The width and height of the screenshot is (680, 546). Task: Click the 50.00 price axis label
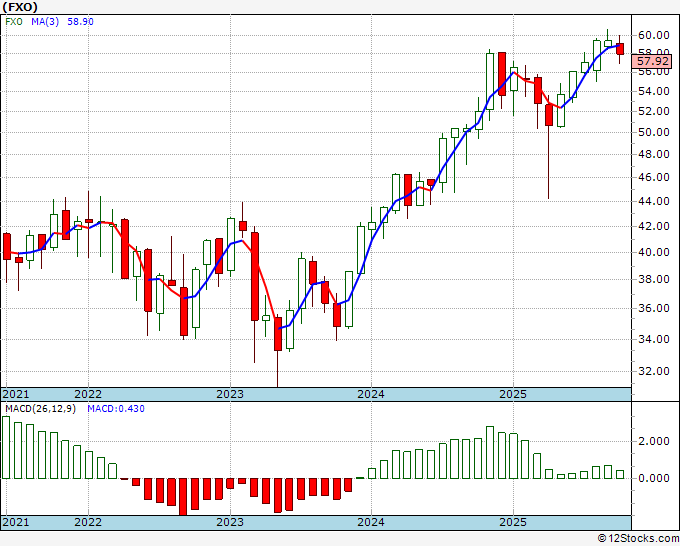tap(654, 132)
